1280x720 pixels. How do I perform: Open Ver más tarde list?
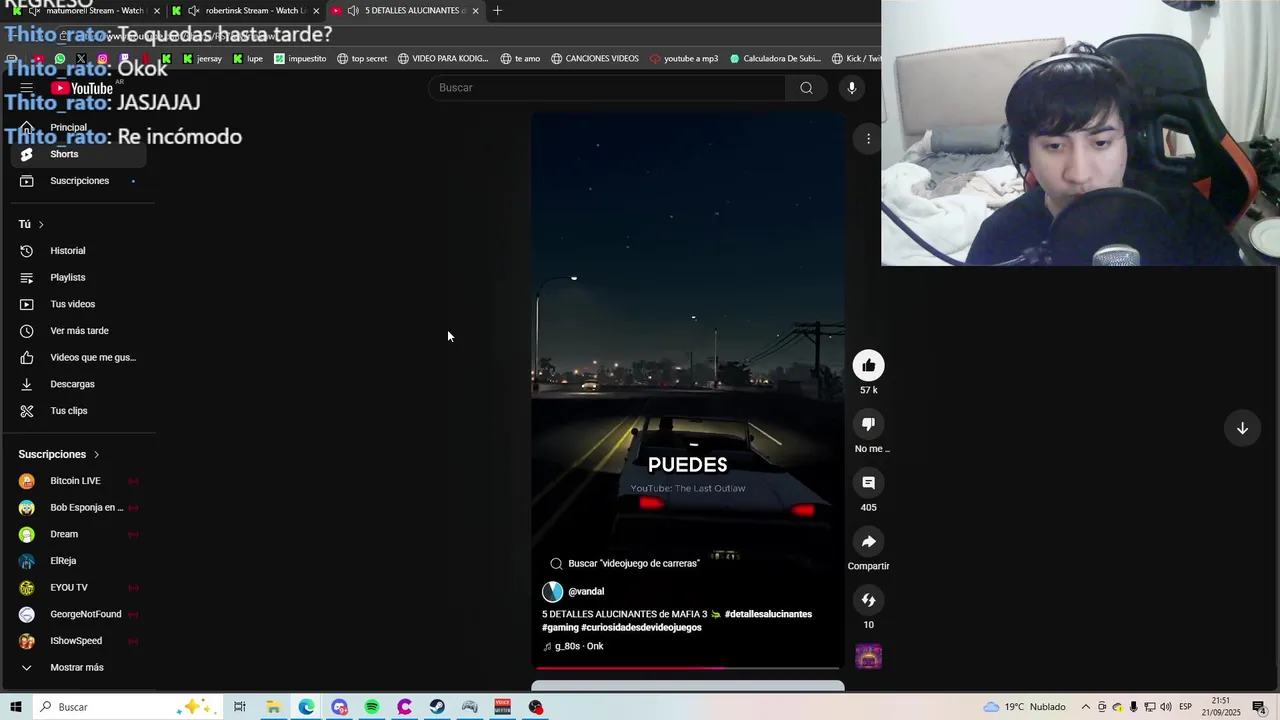point(78,331)
